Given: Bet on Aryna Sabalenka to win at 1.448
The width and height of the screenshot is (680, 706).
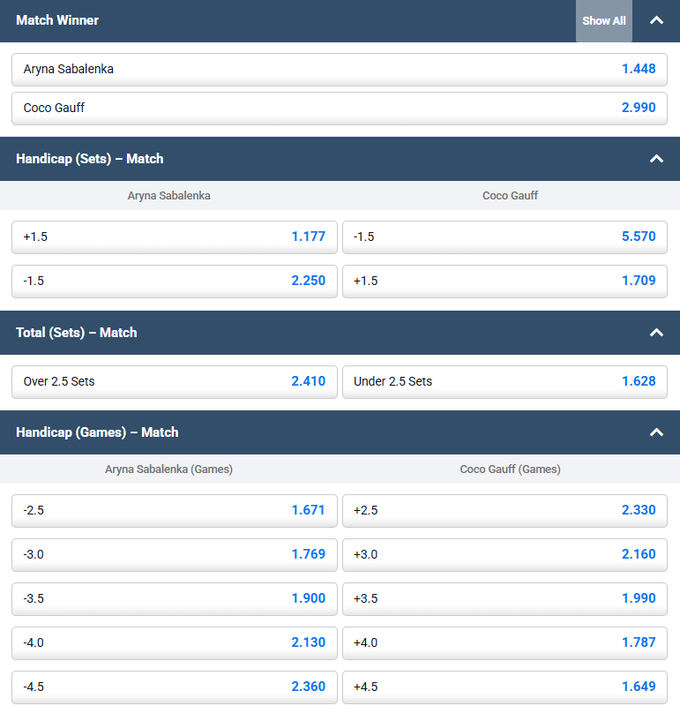Looking at the screenshot, I should (339, 69).
